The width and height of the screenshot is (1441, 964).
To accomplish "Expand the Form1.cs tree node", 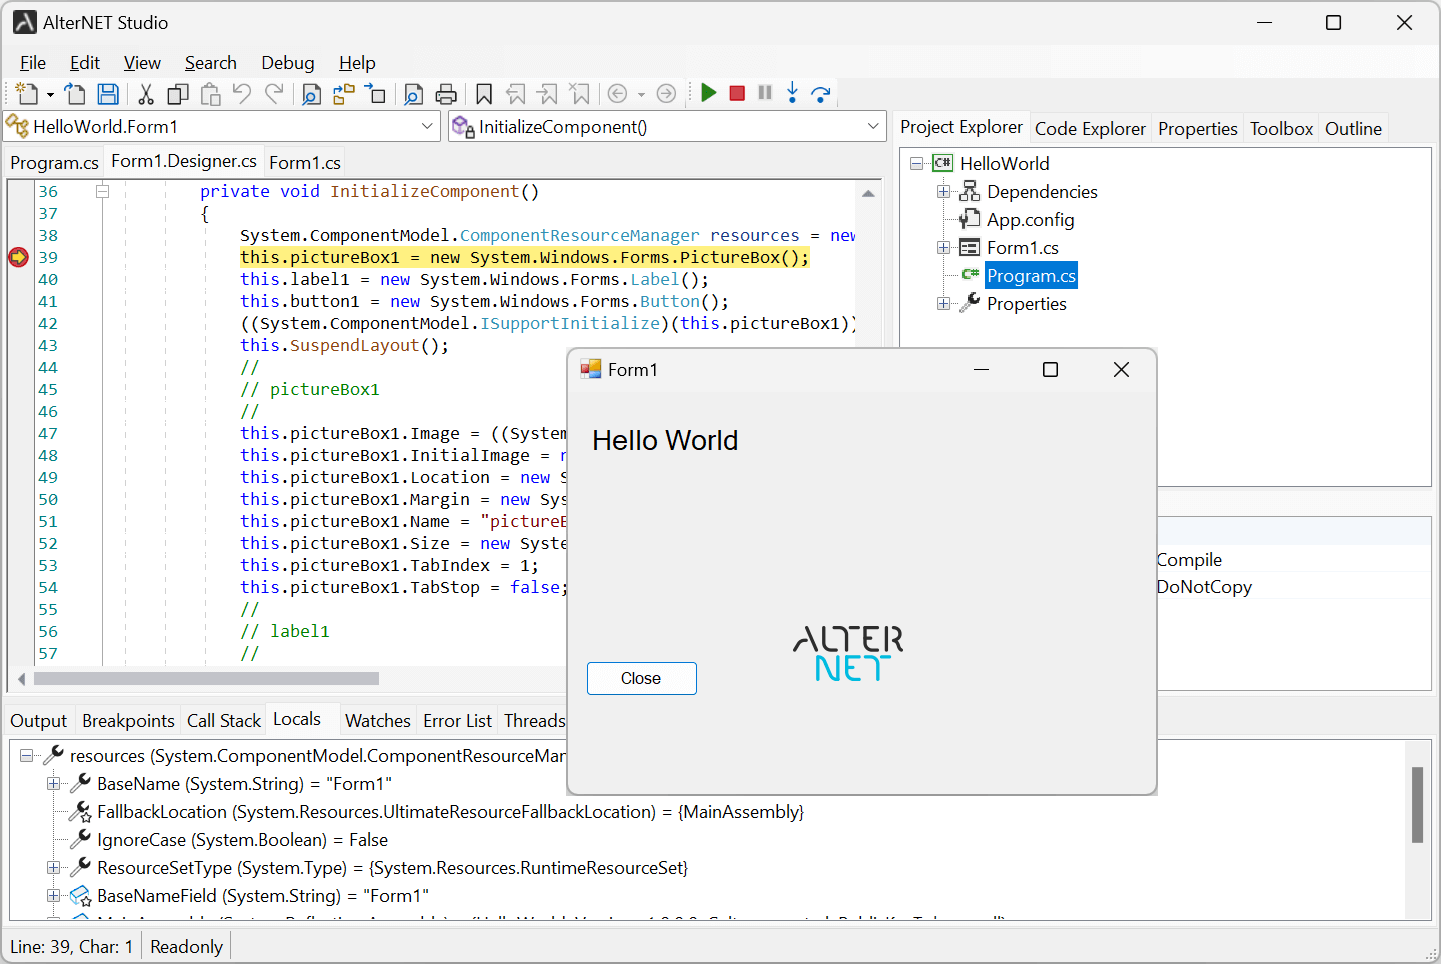I will (943, 247).
